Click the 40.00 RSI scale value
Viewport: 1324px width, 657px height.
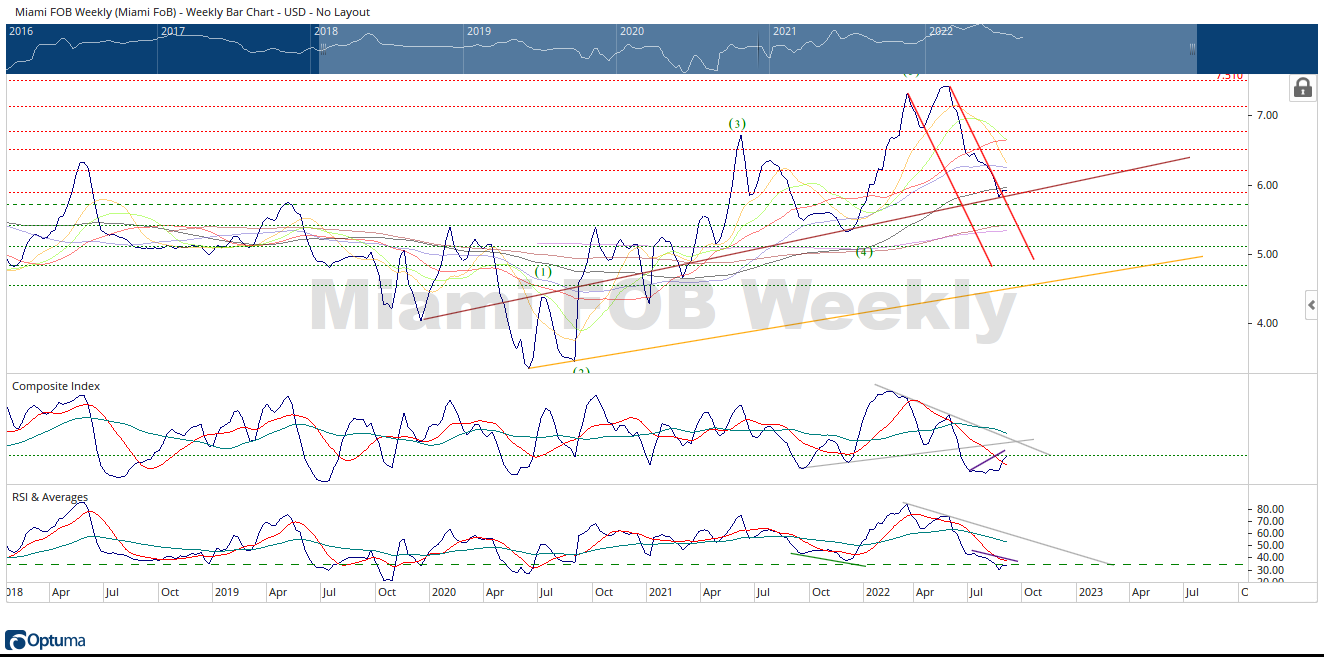(x=1270, y=557)
